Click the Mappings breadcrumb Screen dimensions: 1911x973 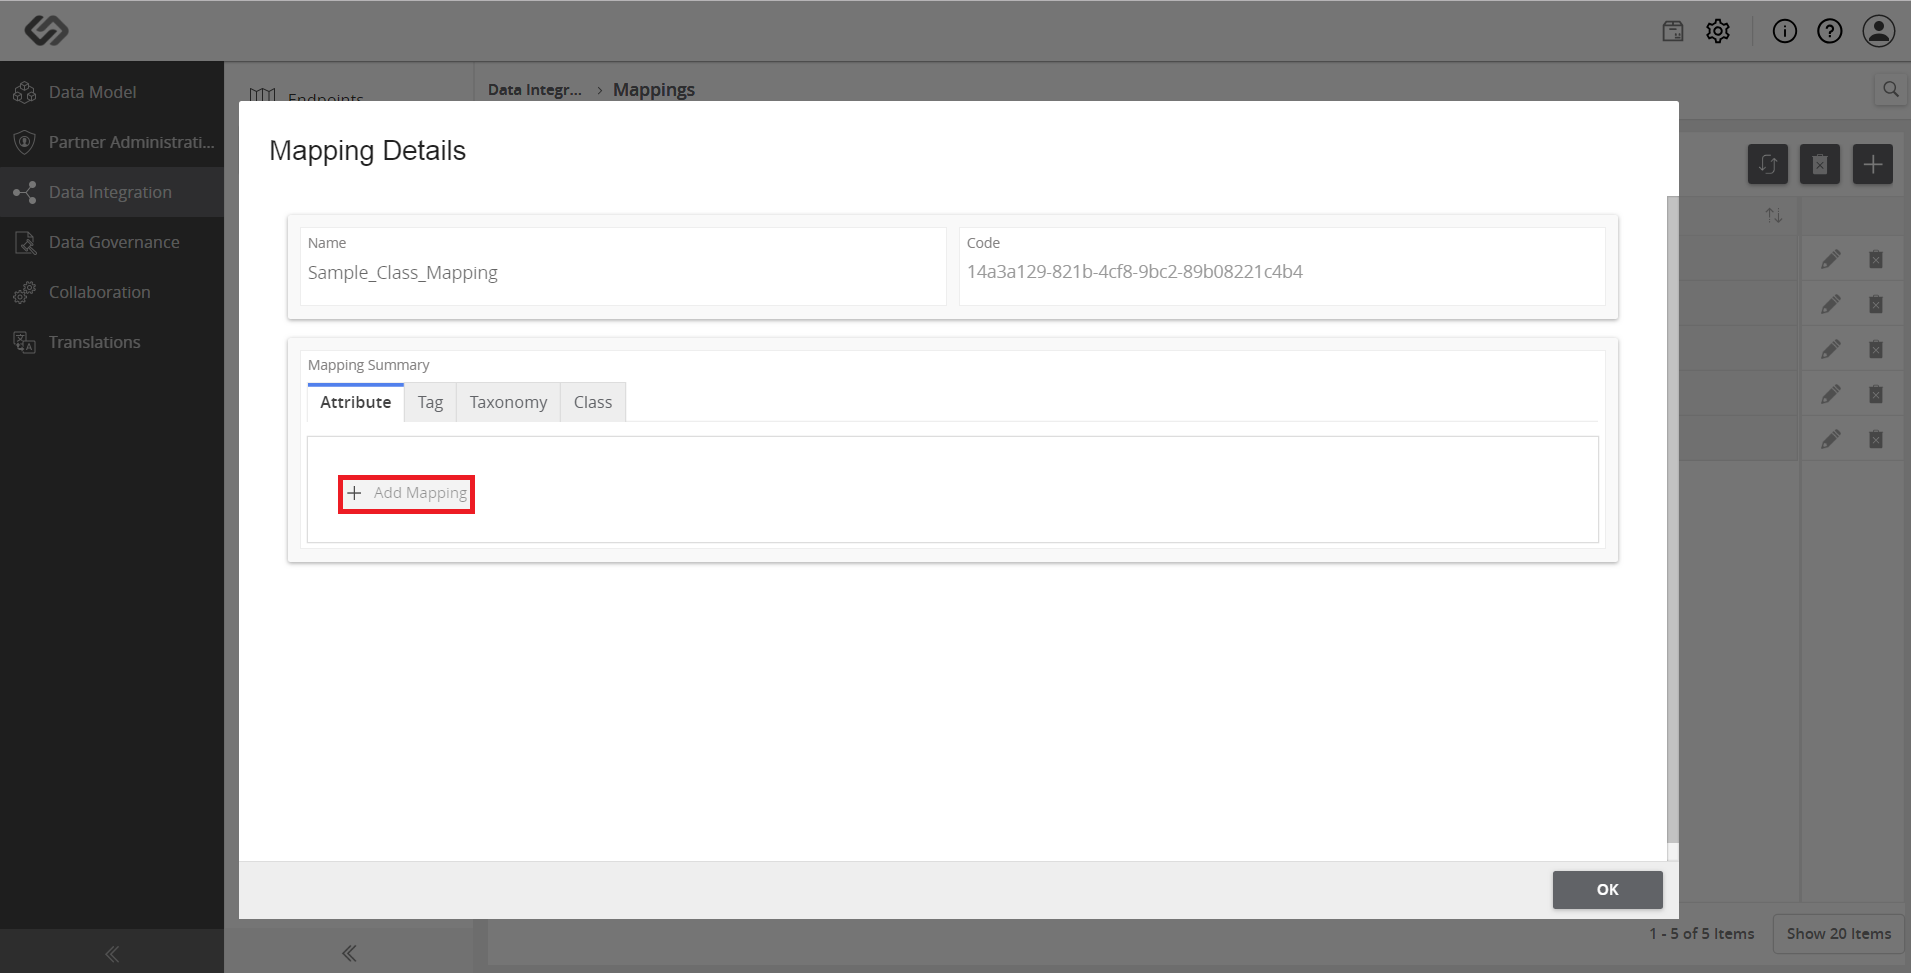pyautogui.click(x=654, y=89)
